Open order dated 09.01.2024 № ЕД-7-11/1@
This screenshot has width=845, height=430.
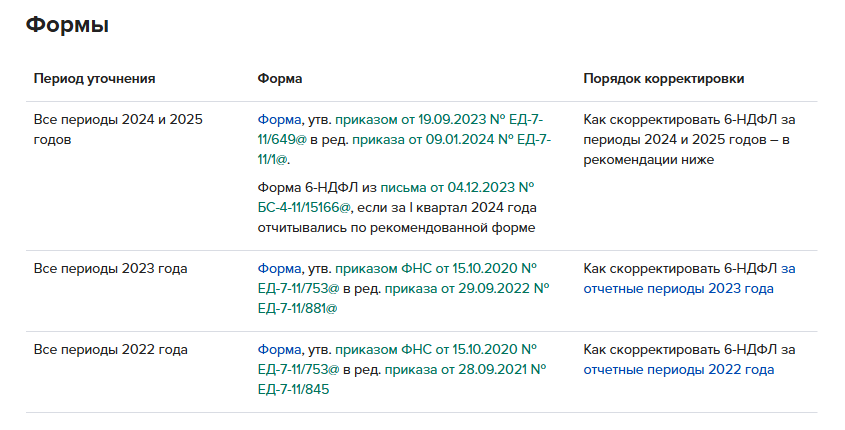[x=450, y=139]
